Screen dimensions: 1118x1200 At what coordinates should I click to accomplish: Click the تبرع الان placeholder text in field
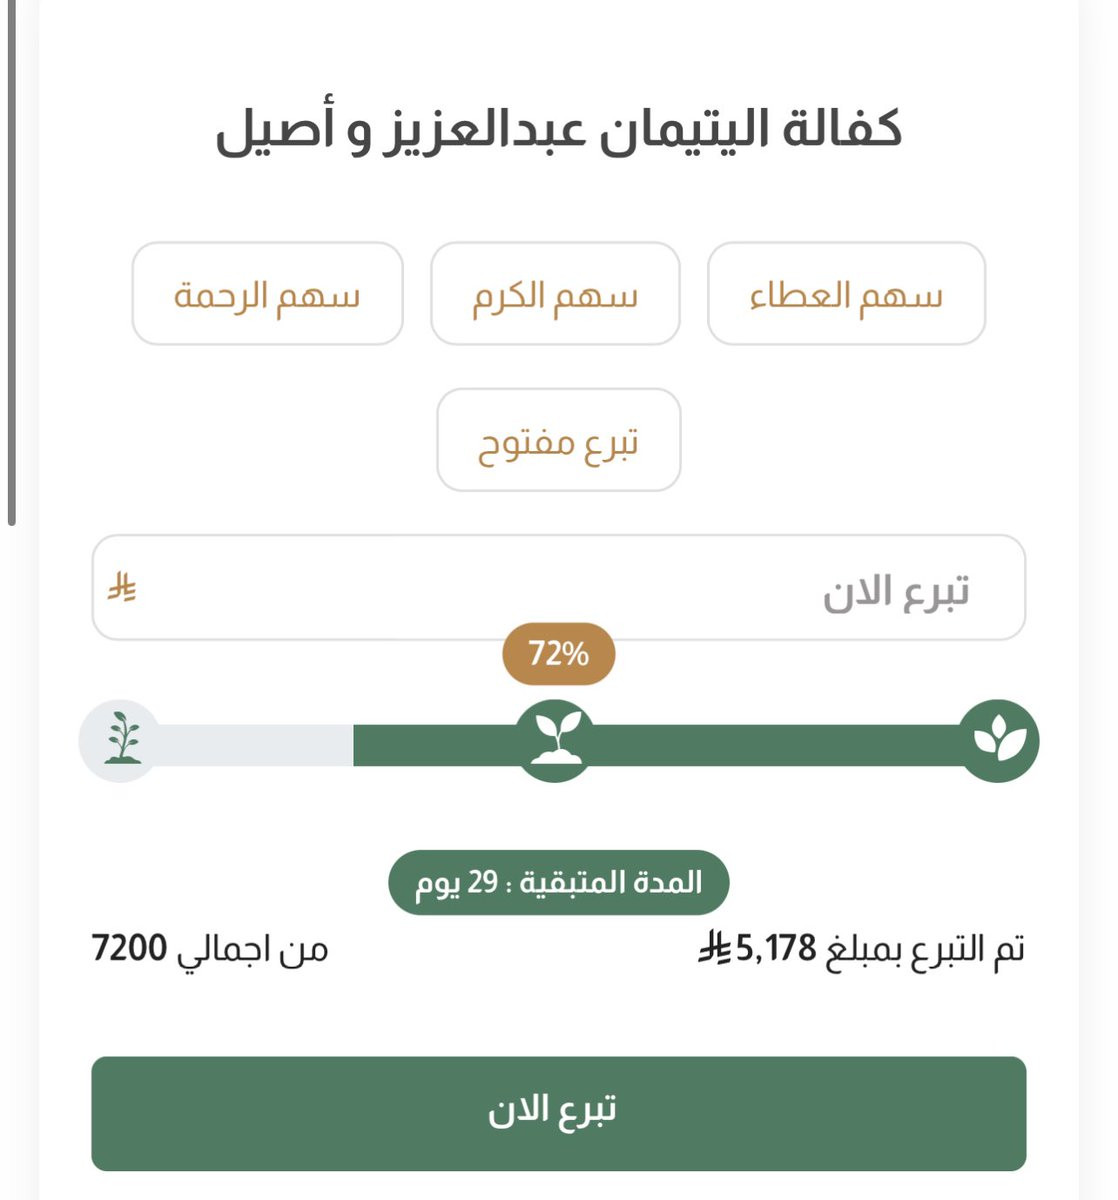pos(896,592)
